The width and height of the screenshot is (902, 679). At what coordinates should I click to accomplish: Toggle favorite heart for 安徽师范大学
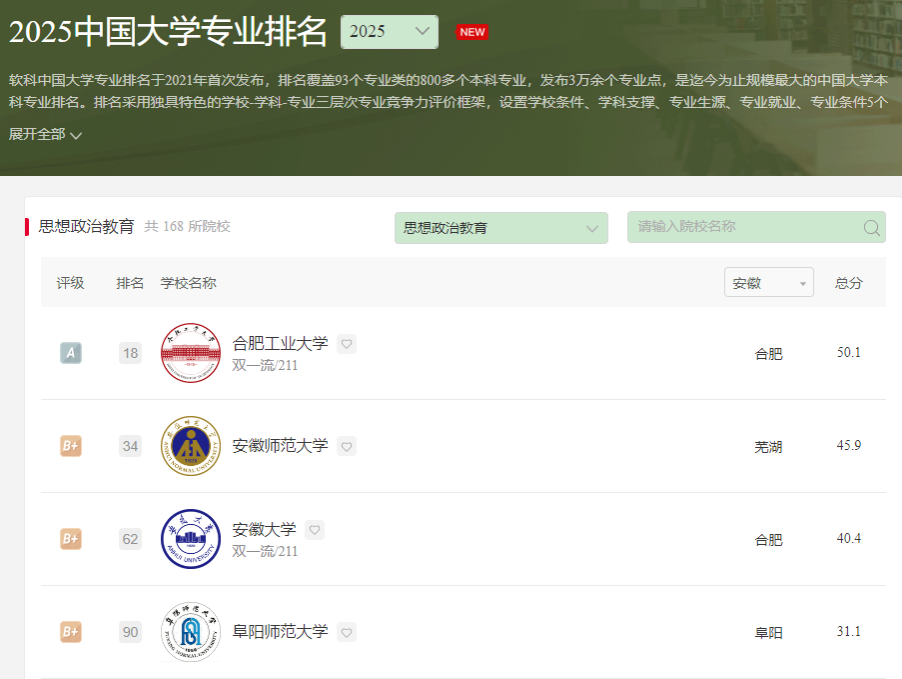click(x=346, y=446)
